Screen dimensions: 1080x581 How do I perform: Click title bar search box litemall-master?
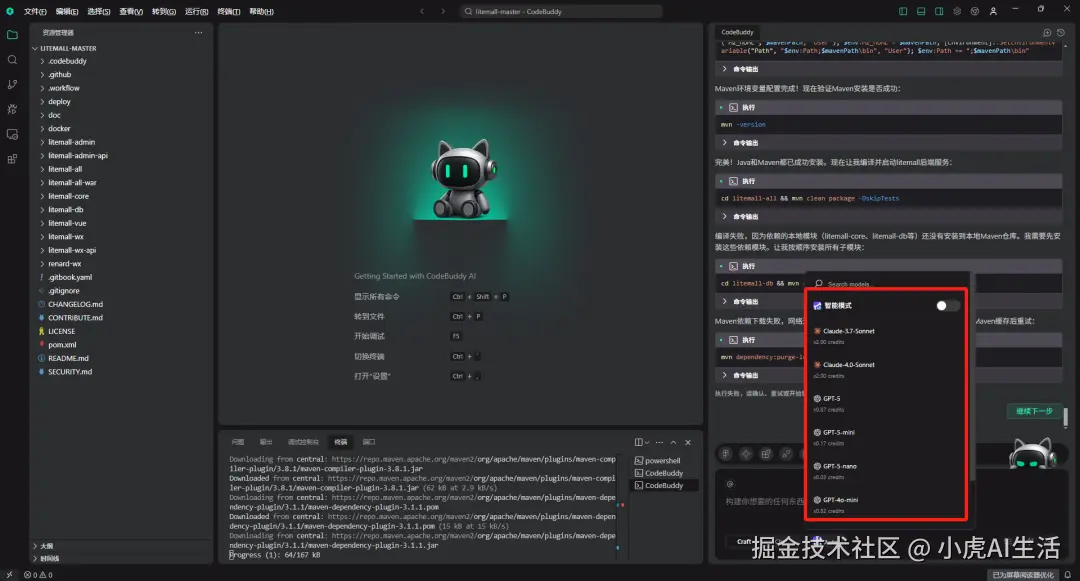[x=561, y=12]
